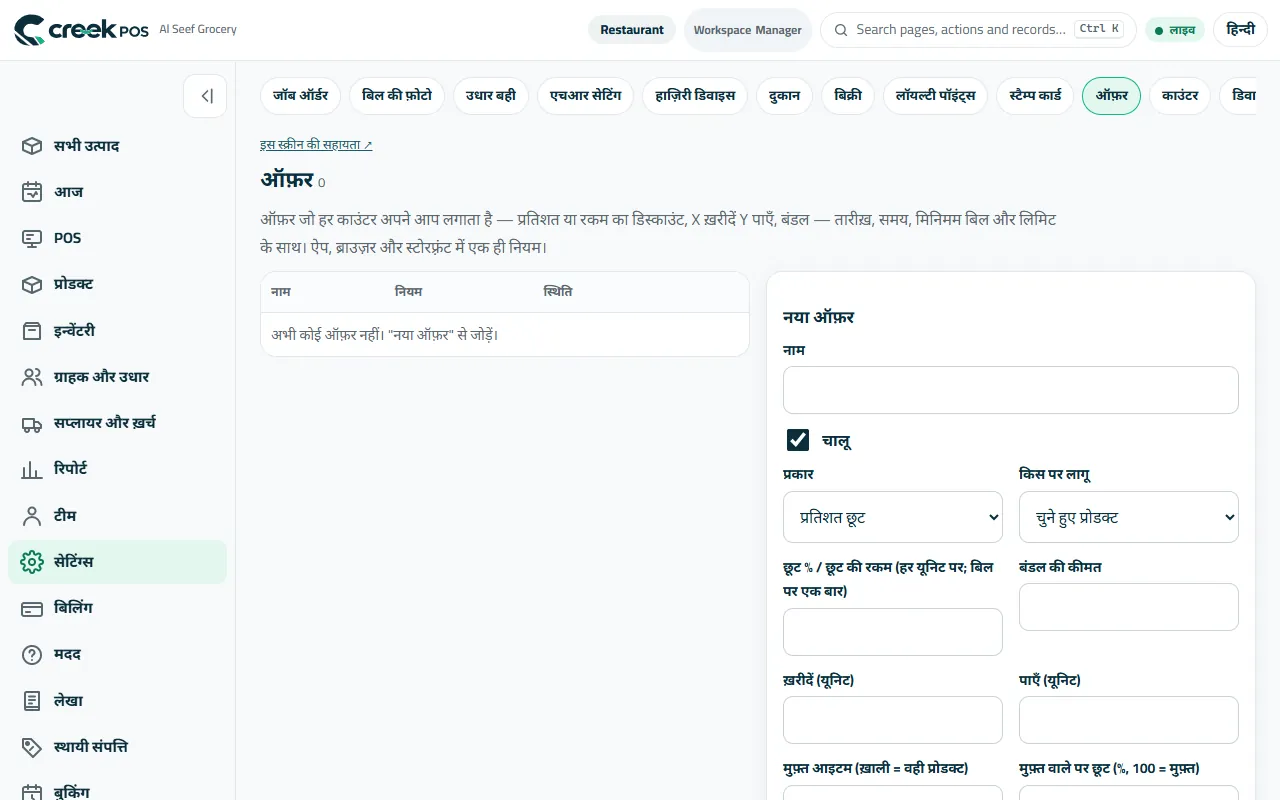
Task: Click the Restaurant button in header
Action: pyautogui.click(x=632, y=30)
